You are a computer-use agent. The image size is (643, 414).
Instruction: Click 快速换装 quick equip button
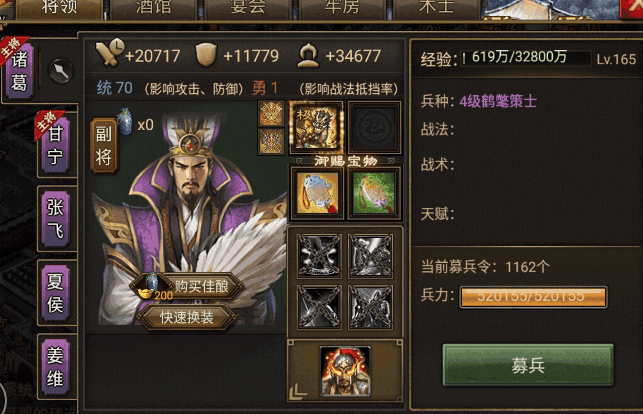(187, 317)
